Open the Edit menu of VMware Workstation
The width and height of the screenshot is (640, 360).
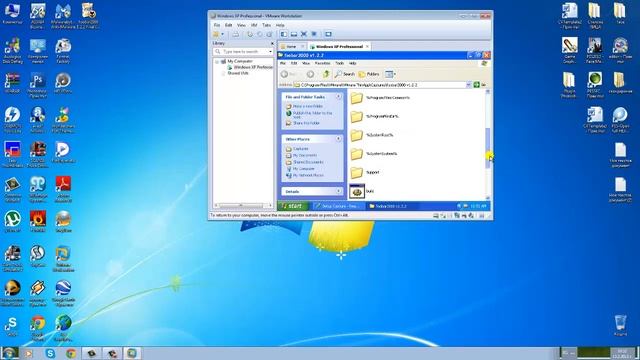pos(229,25)
